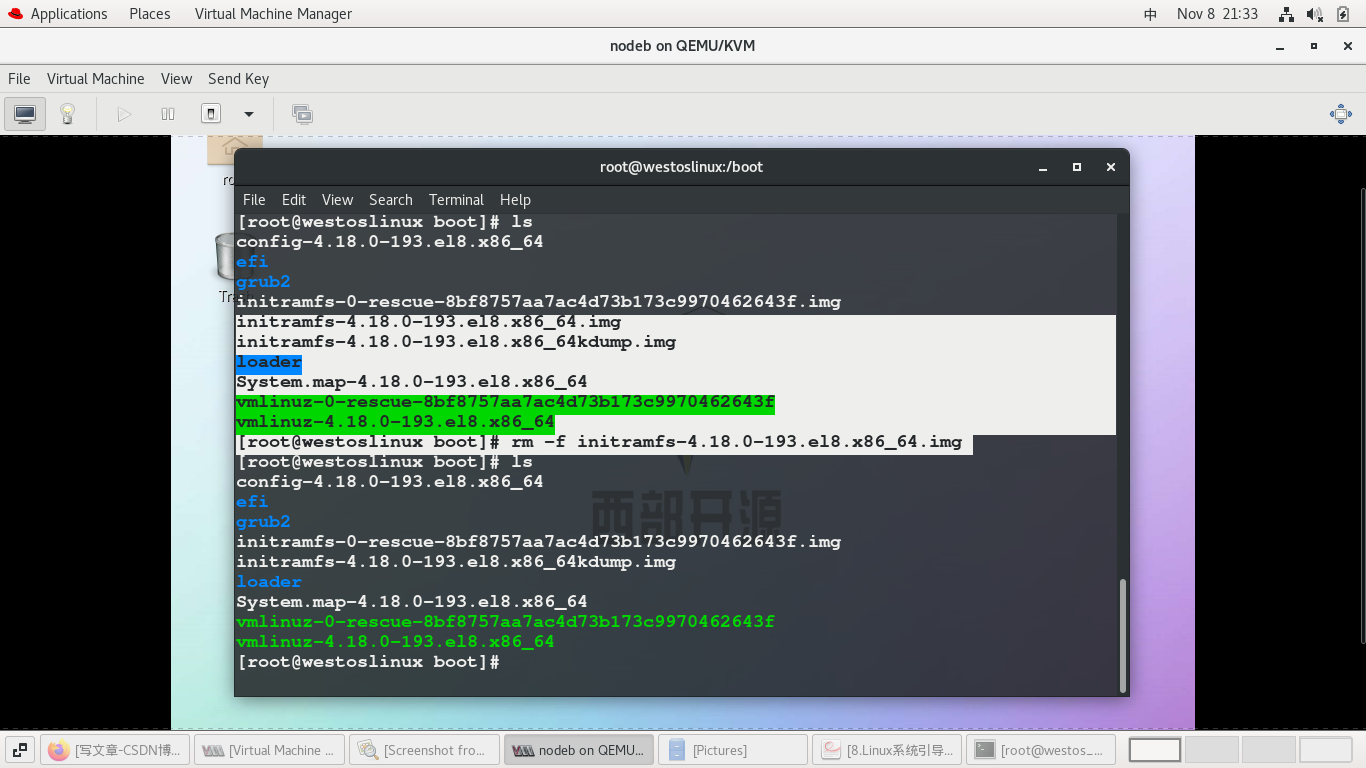Switch to the Pictures taskbar window
Image resolution: width=1366 pixels, height=768 pixels.
pyautogui.click(x=733, y=749)
